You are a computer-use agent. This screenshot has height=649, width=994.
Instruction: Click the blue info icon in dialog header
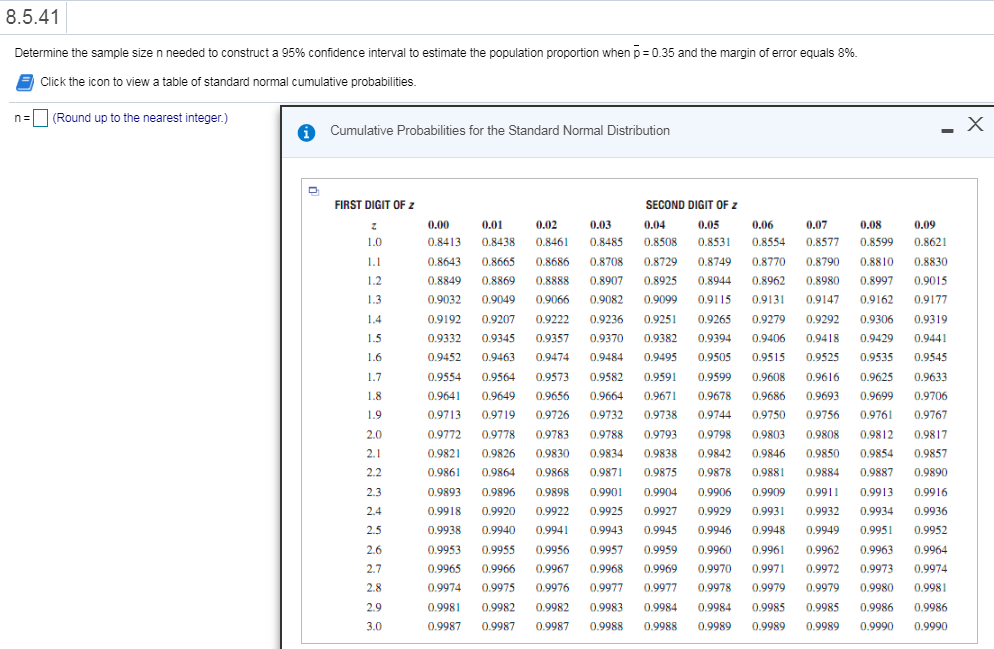(x=306, y=132)
